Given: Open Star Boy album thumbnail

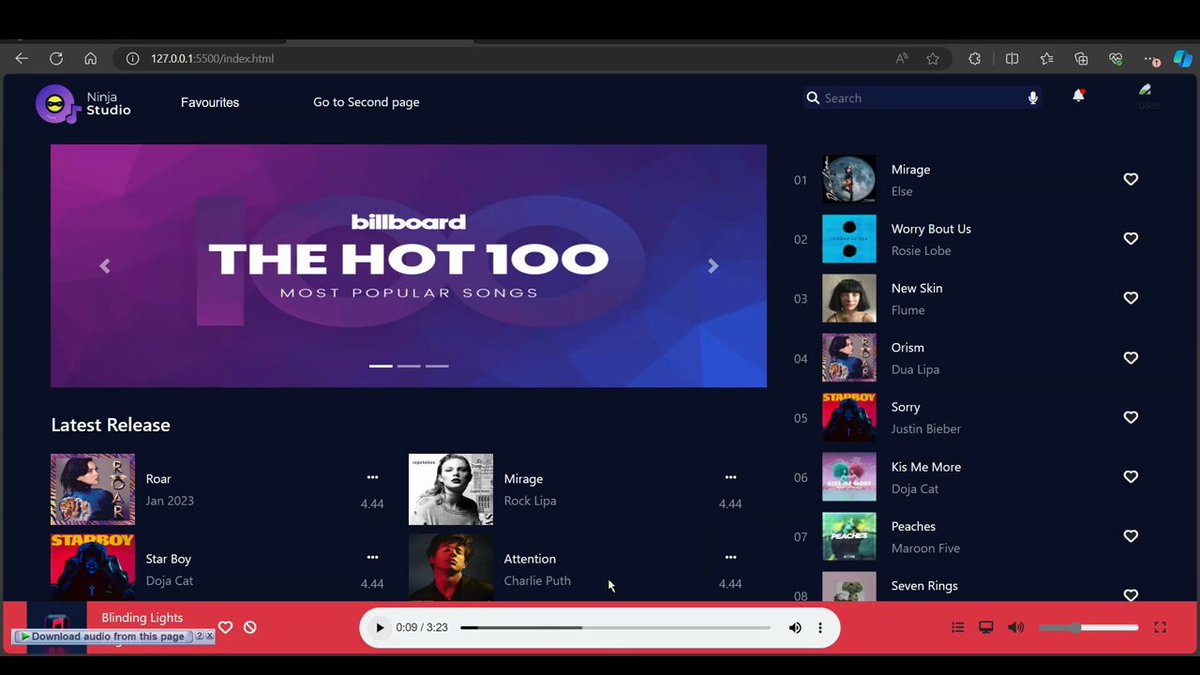Looking at the screenshot, I should coord(93,567).
